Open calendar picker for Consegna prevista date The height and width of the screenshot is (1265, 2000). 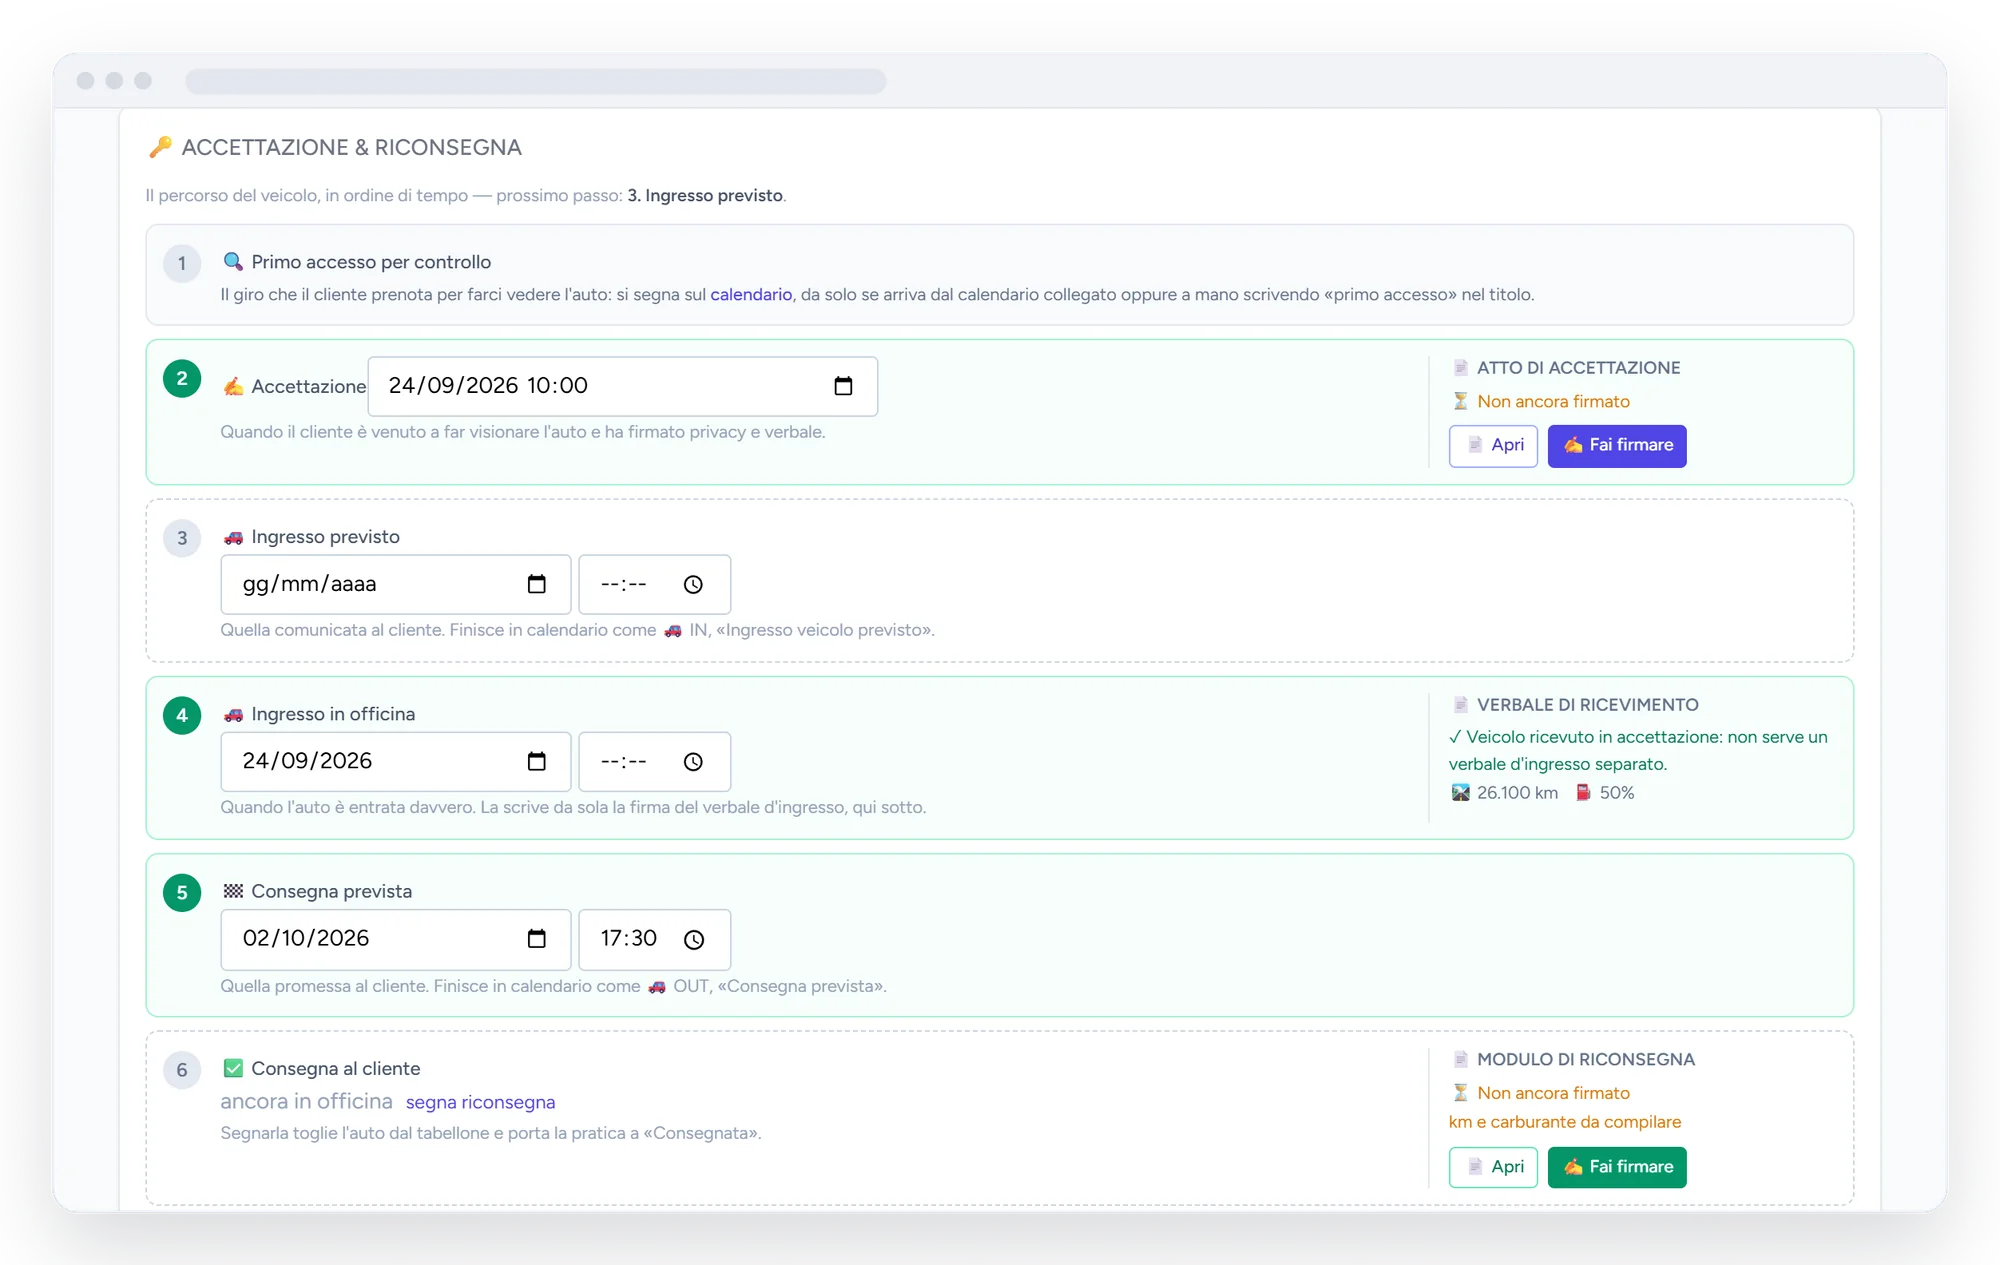[537, 939]
